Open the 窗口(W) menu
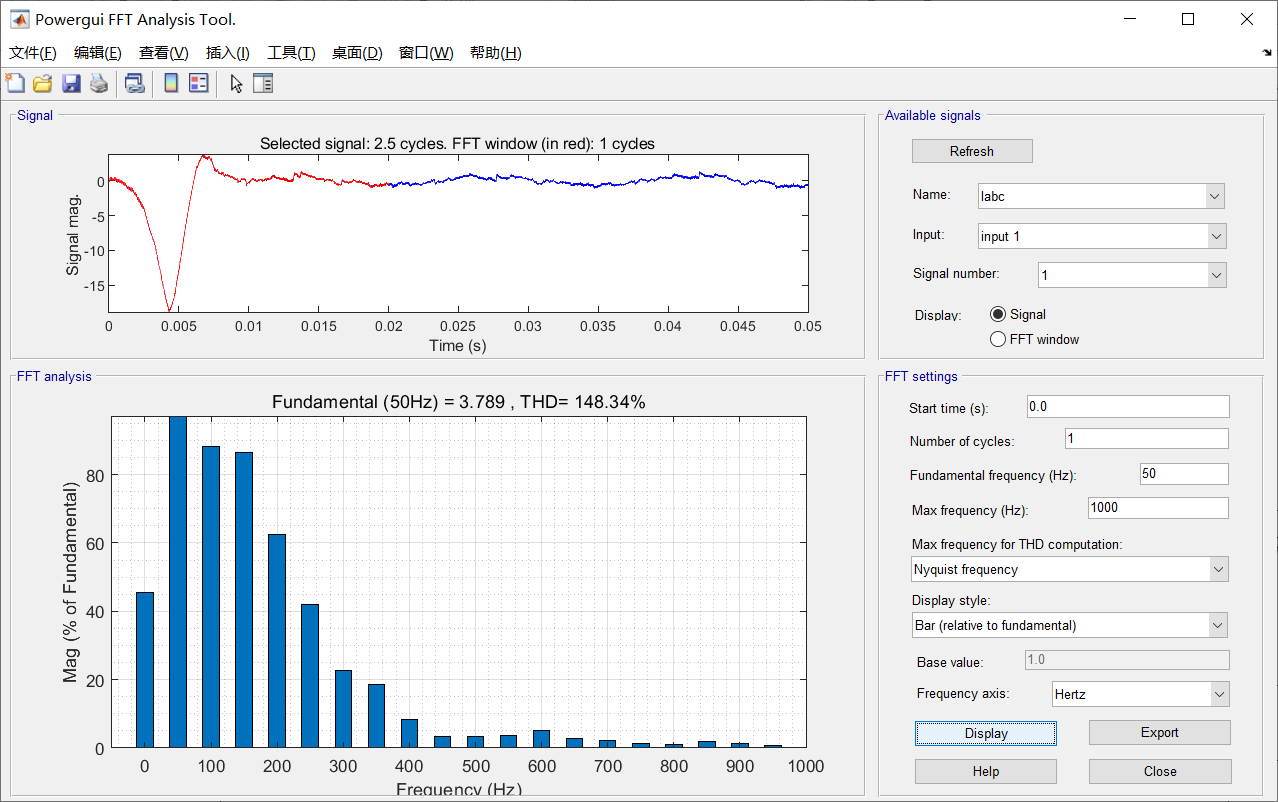 coord(426,53)
